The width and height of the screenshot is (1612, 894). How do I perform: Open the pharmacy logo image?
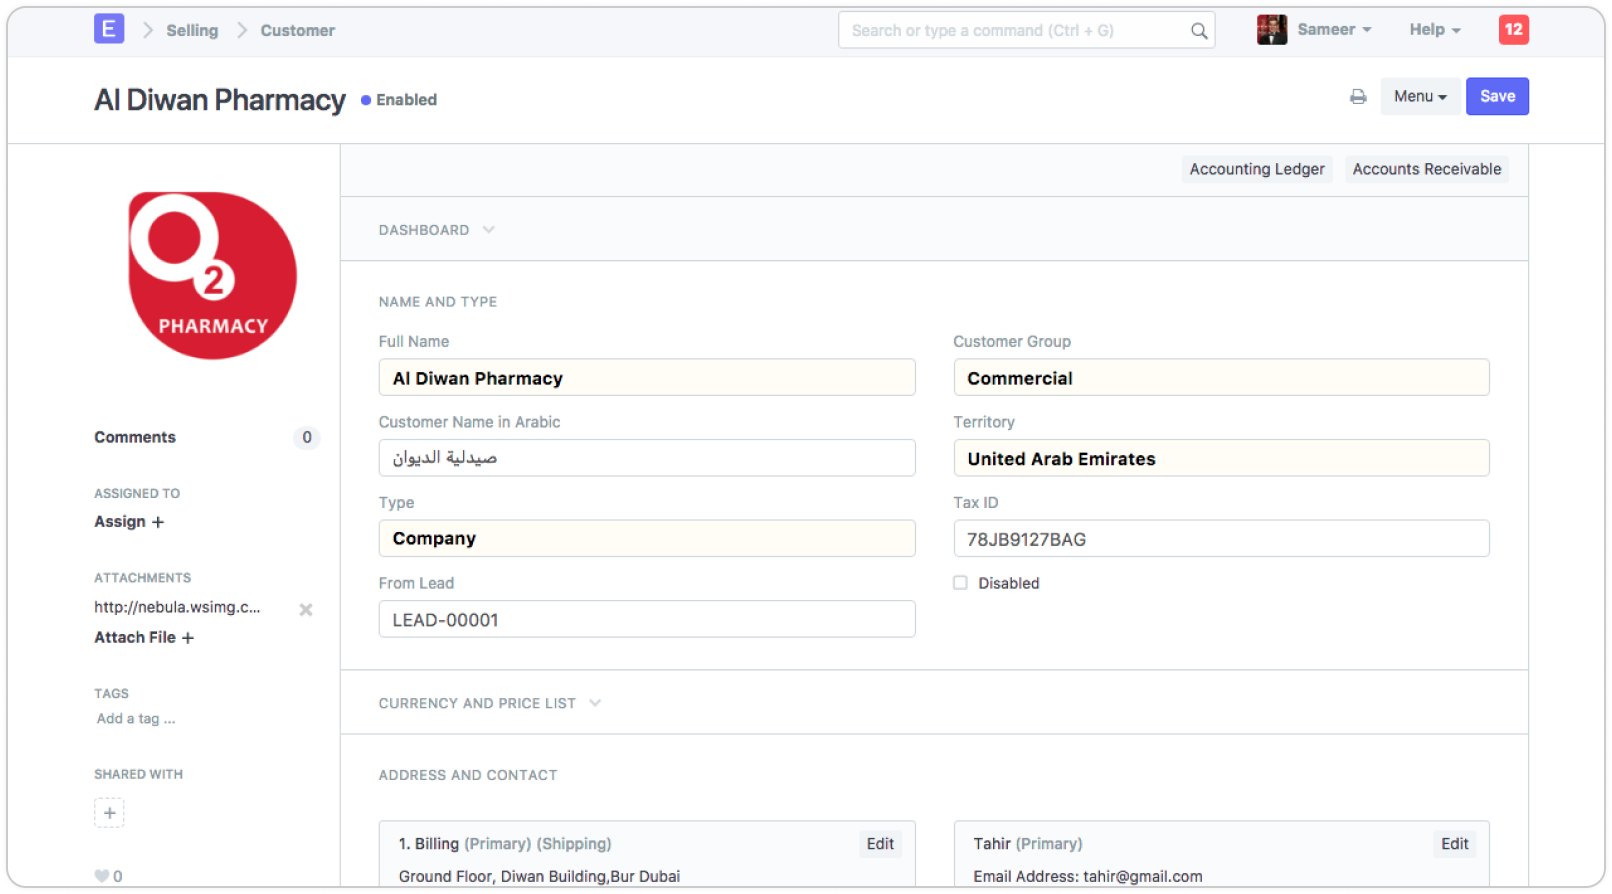pos(212,276)
